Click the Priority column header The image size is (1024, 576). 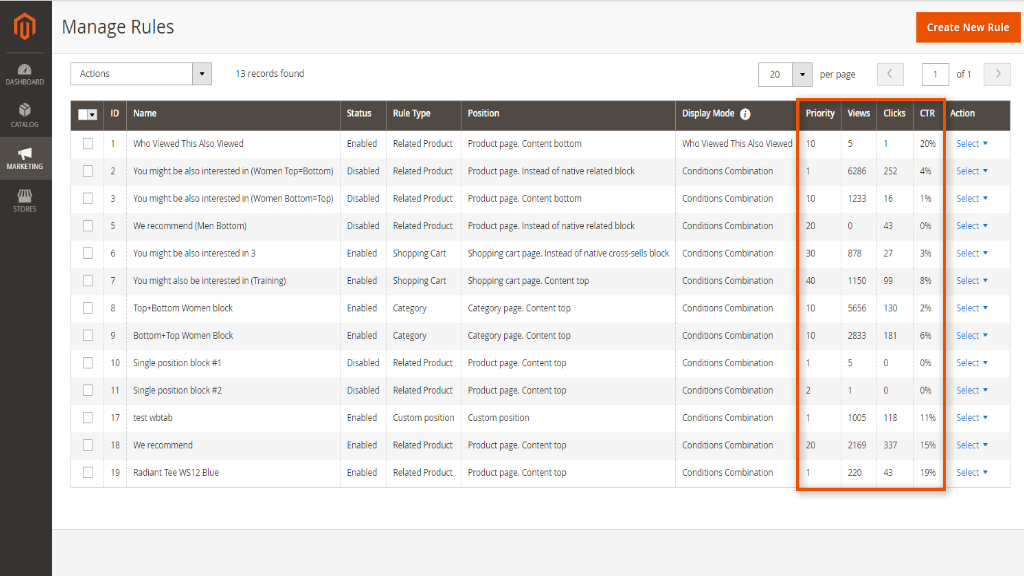[x=819, y=114]
